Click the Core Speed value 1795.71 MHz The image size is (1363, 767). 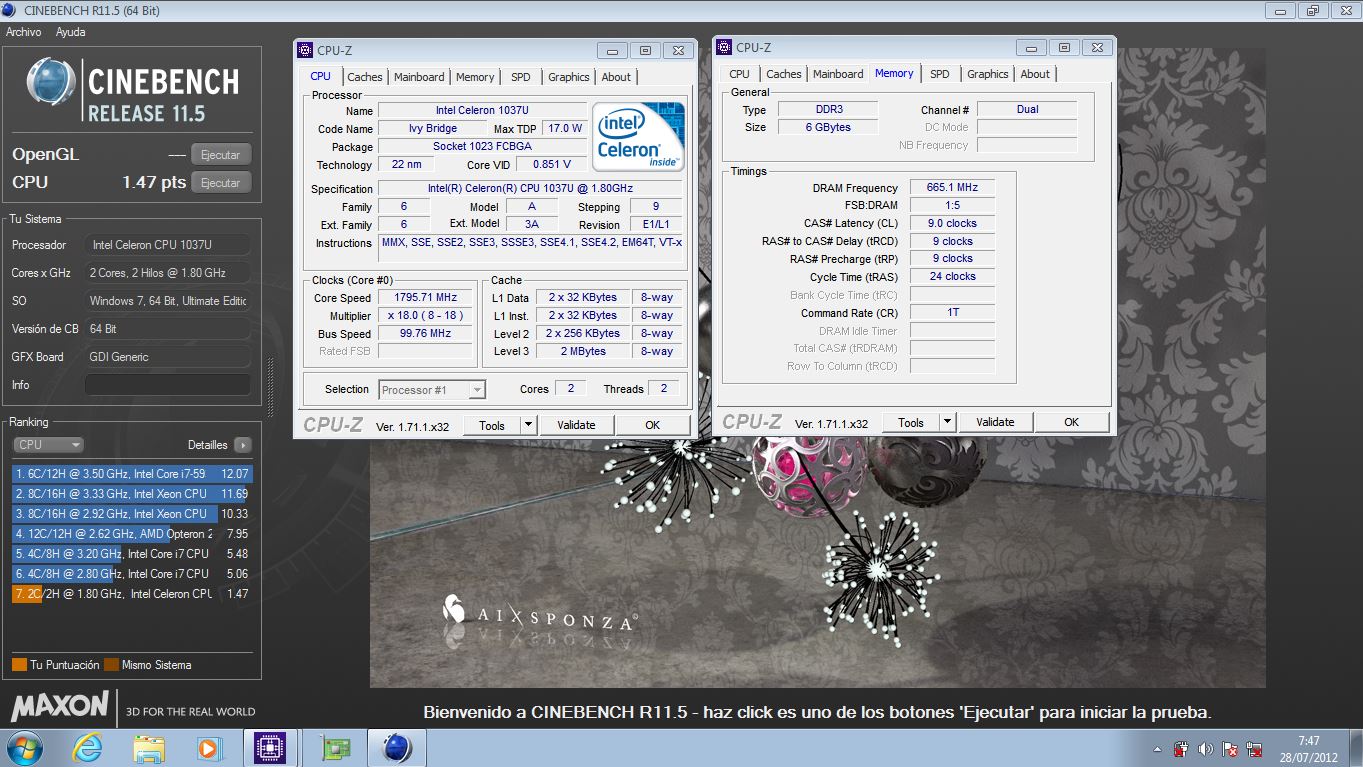click(x=426, y=298)
